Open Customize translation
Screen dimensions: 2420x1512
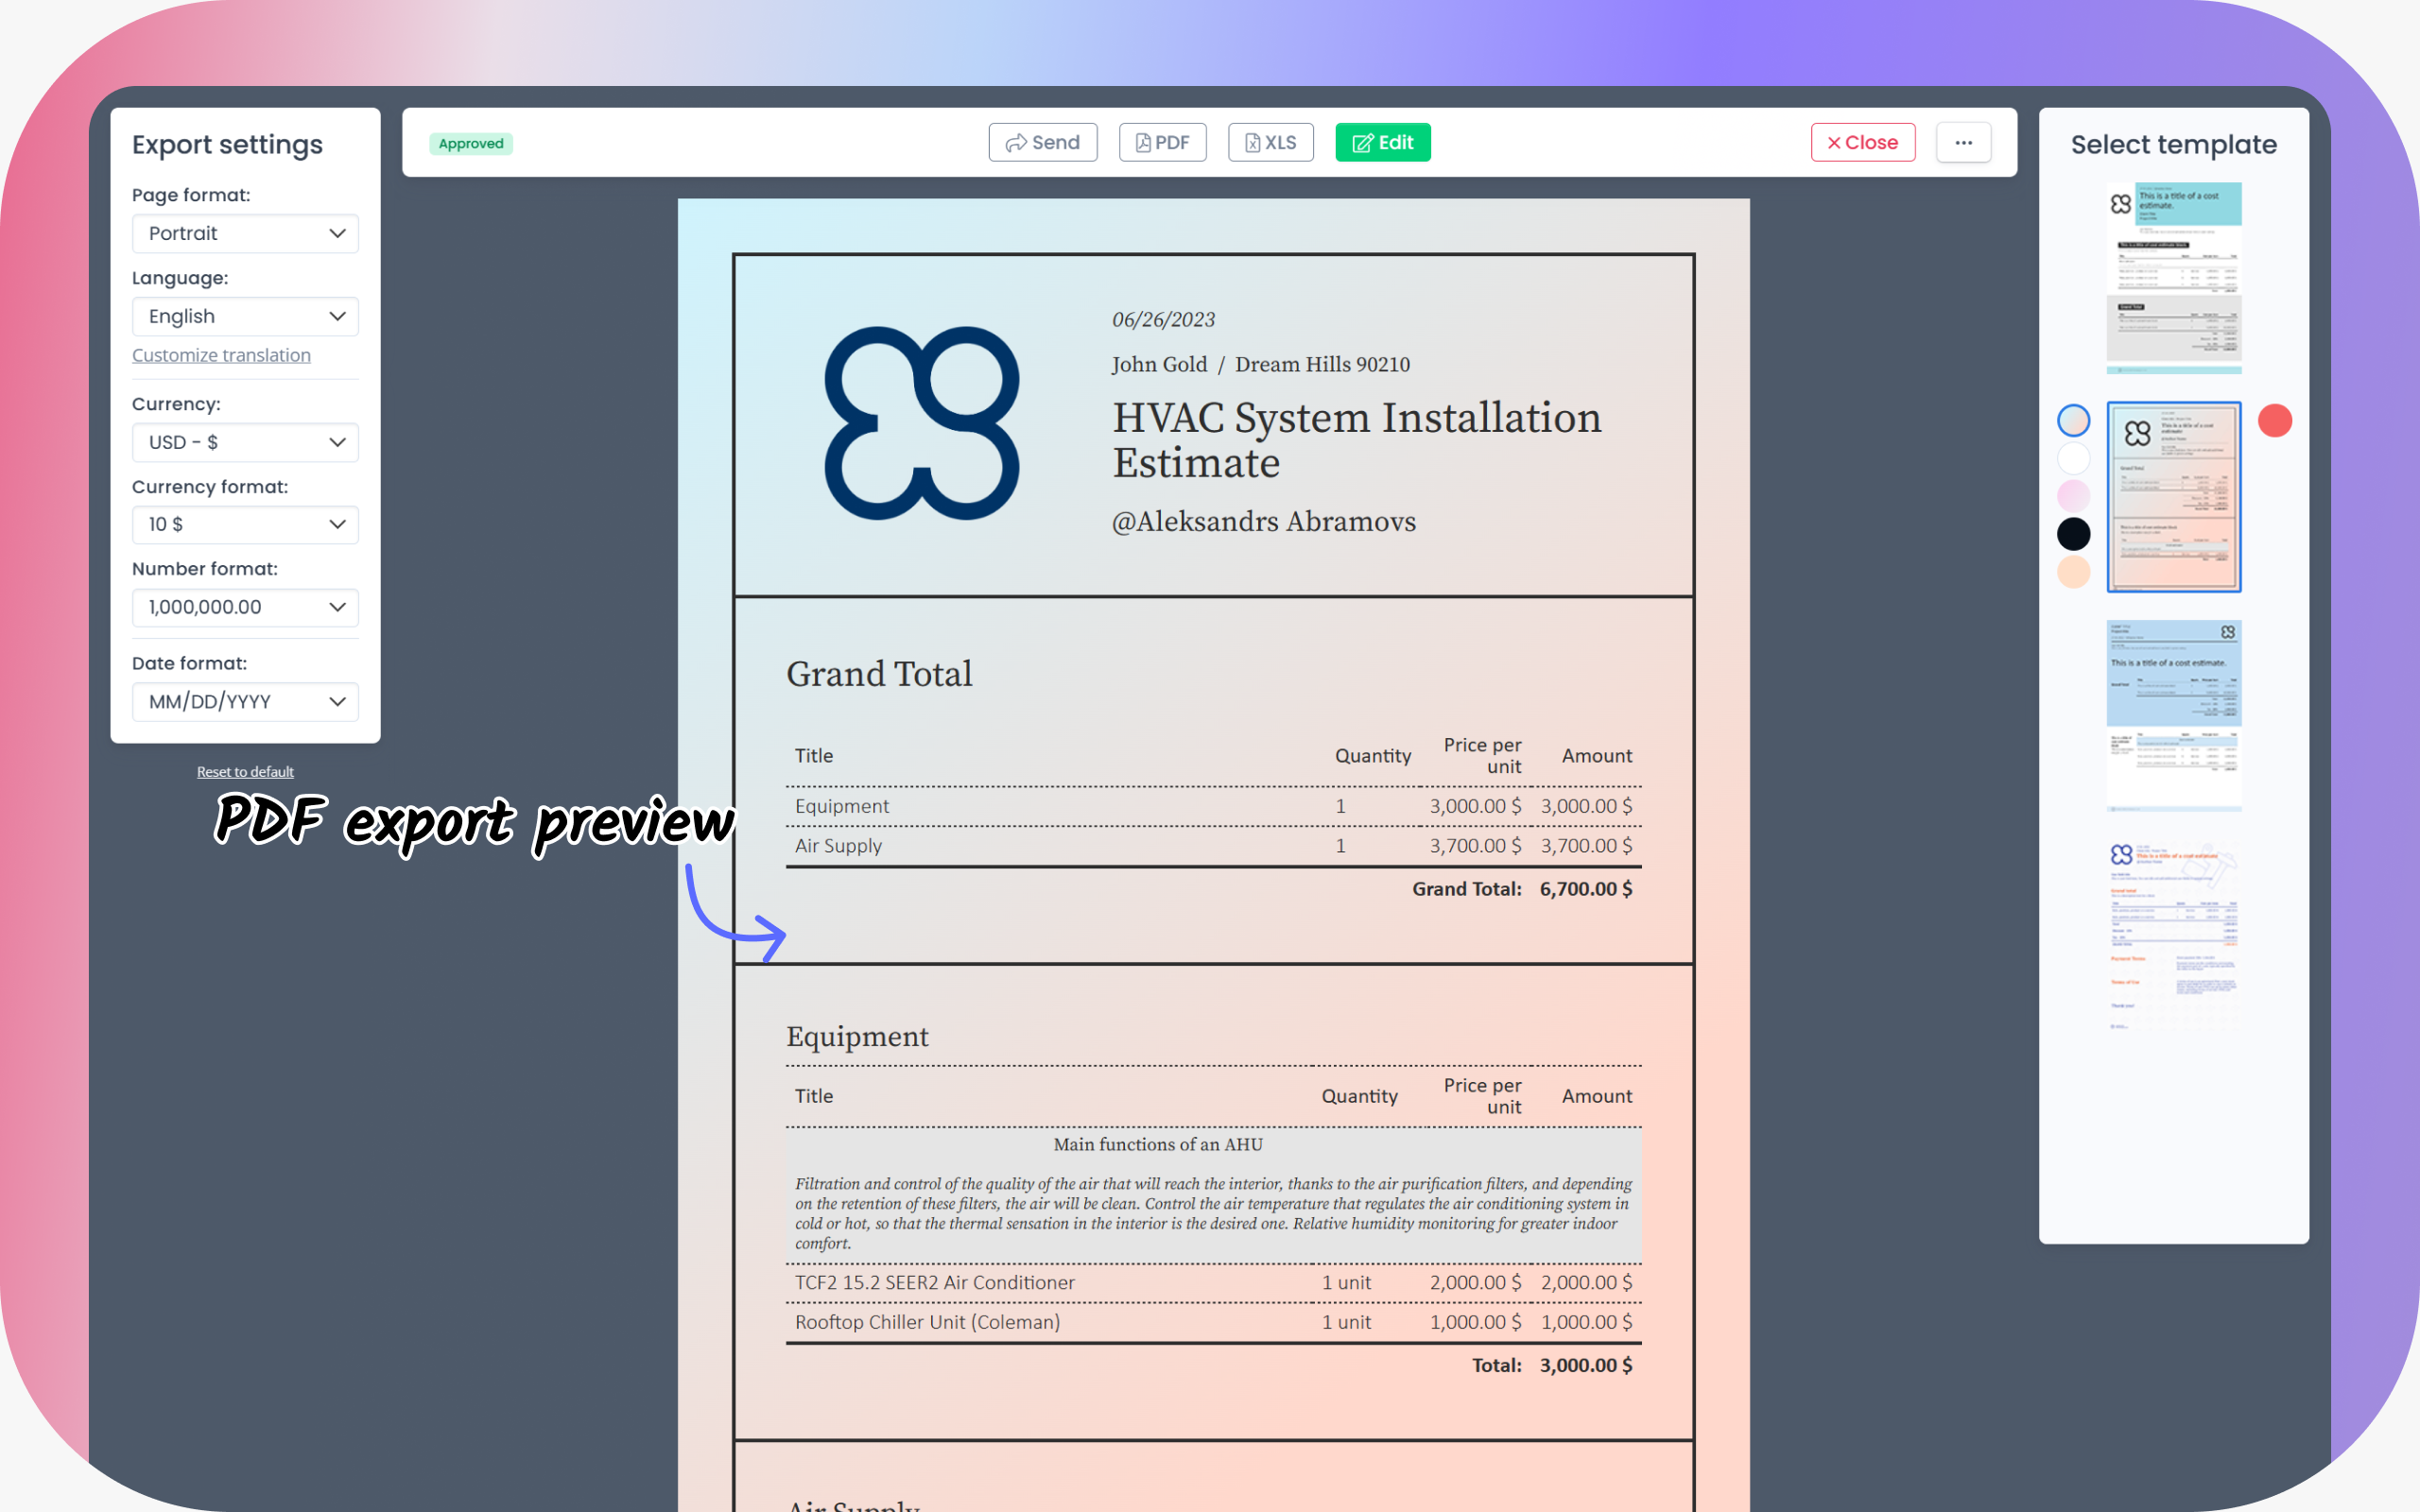pyautogui.click(x=221, y=354)
